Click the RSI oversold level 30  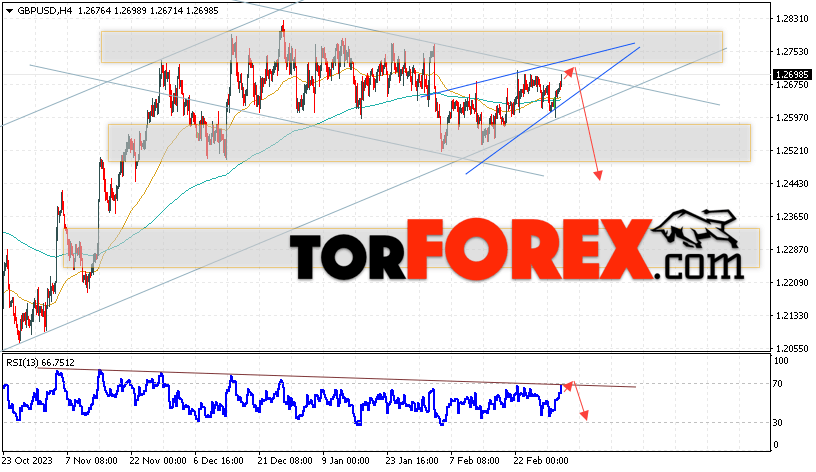[777, 423]
